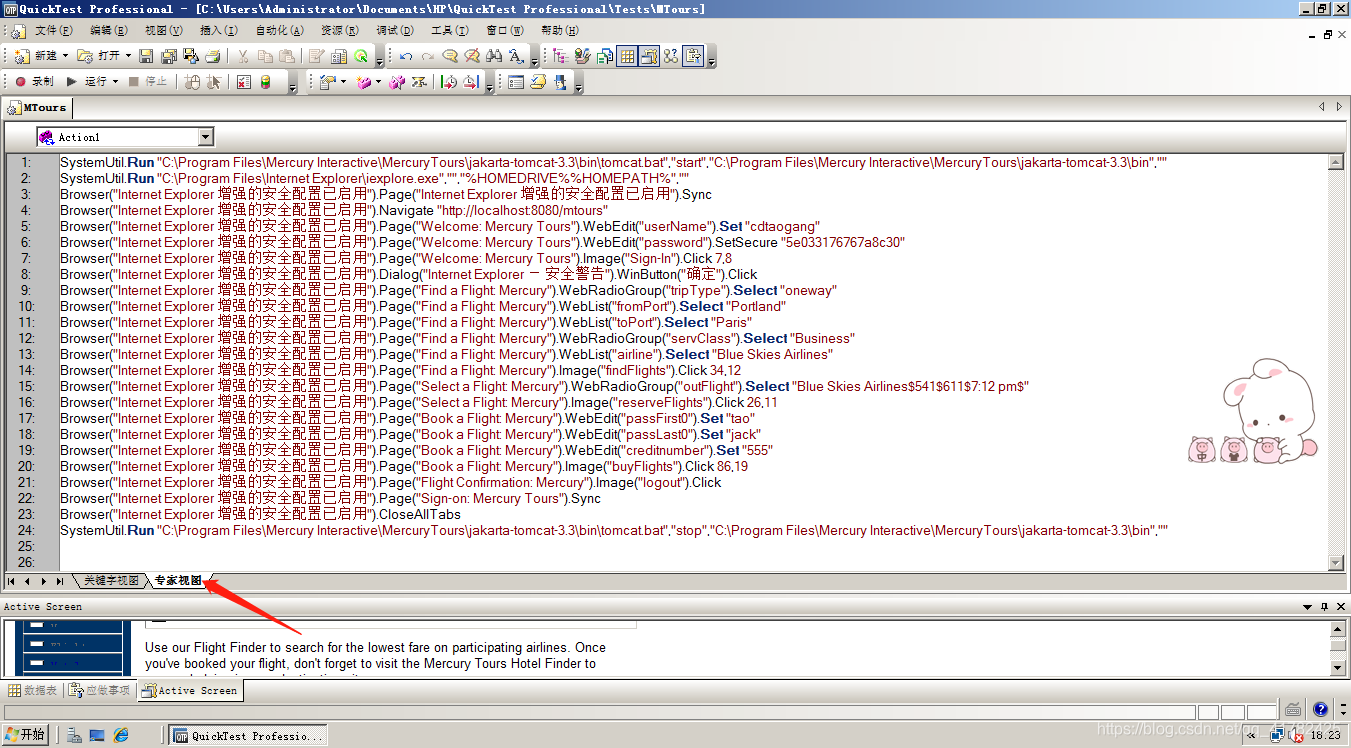
Task: Click the Internet Explorer quick launch icon
Action: click(x=122, y=735)
